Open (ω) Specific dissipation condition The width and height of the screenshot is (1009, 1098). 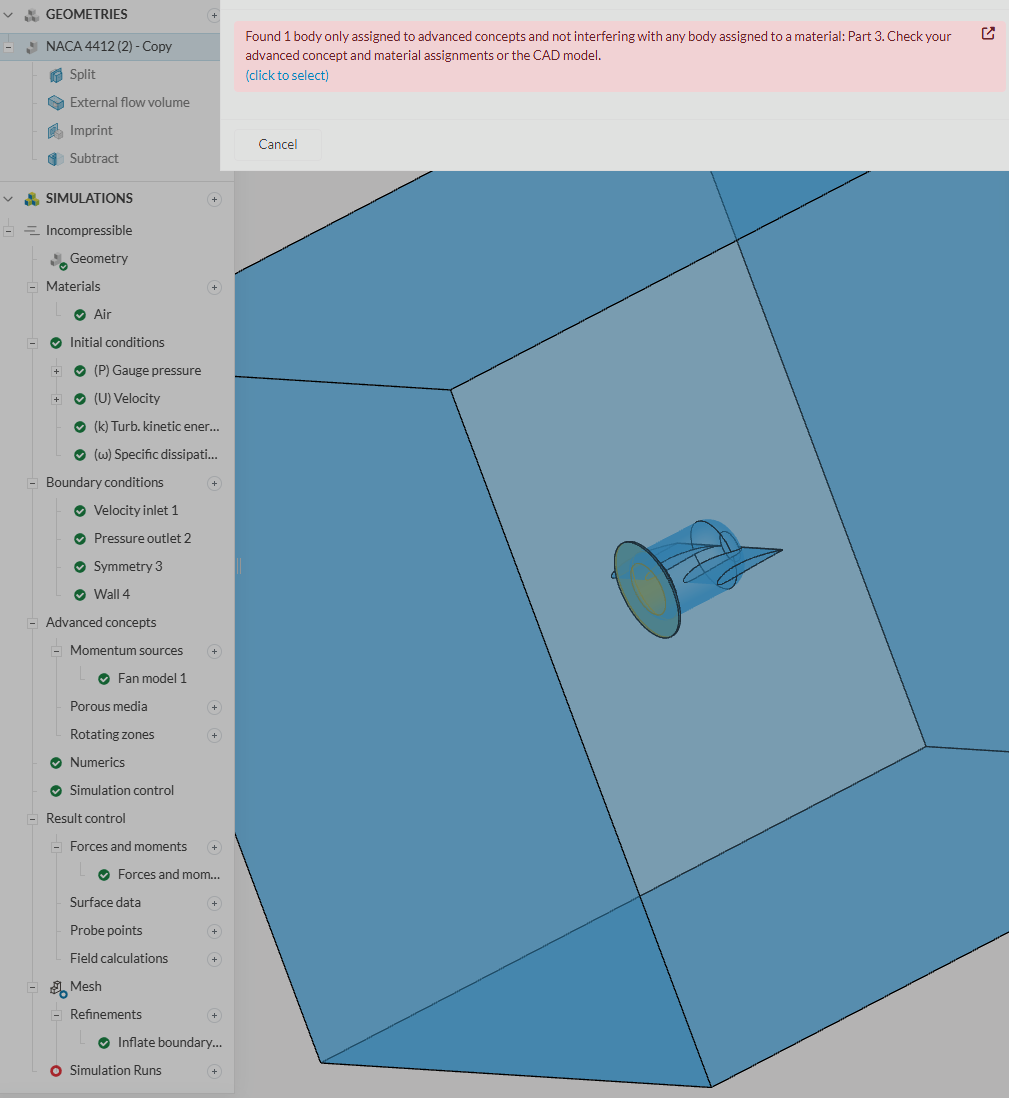click(x=155, y=454)
